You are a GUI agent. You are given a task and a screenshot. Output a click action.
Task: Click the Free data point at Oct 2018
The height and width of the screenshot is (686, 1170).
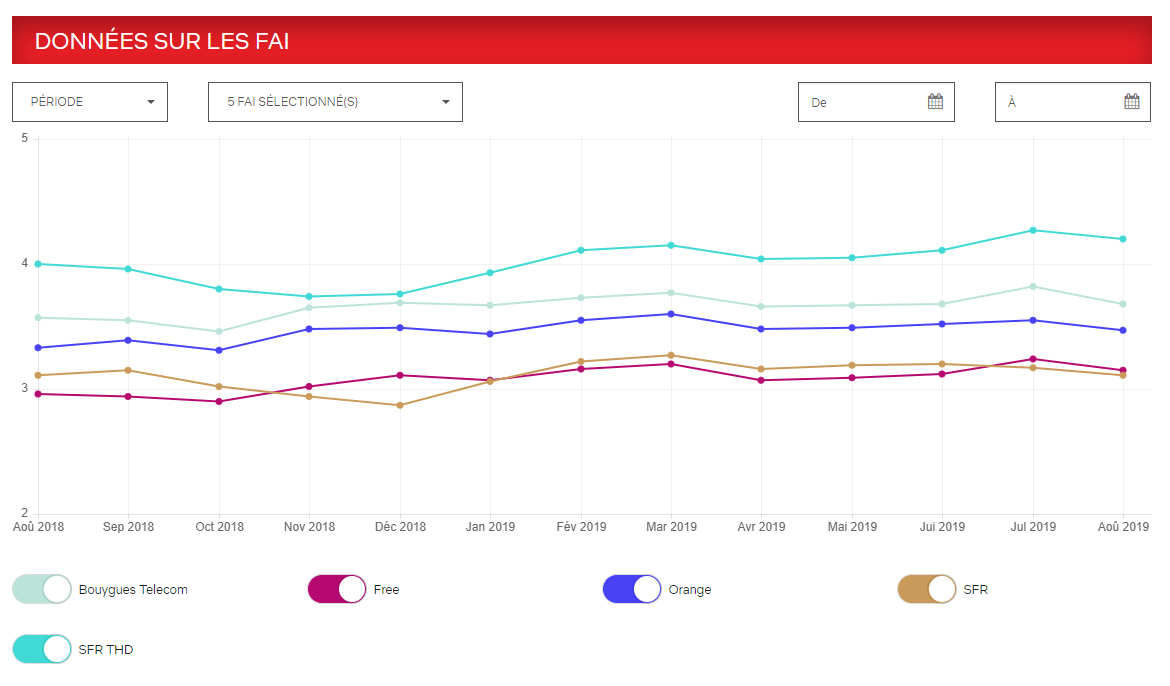click(219, 402)
